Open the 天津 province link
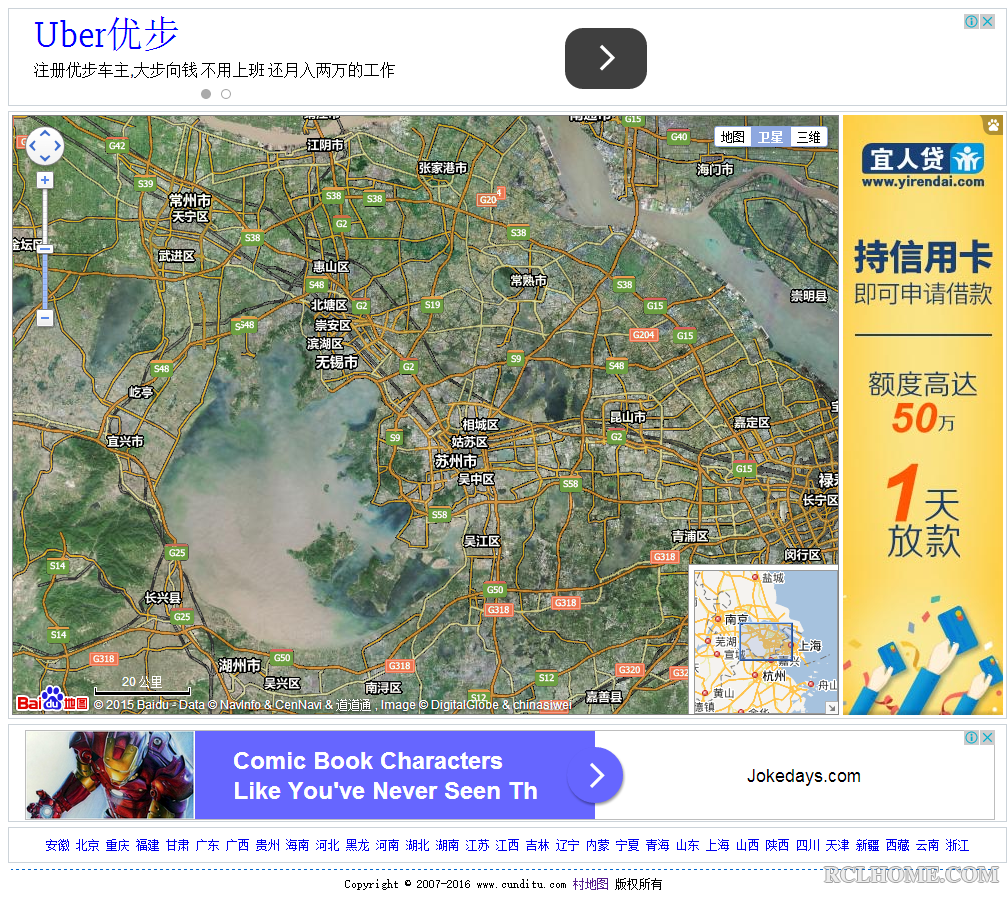 [x=837, y=845]
